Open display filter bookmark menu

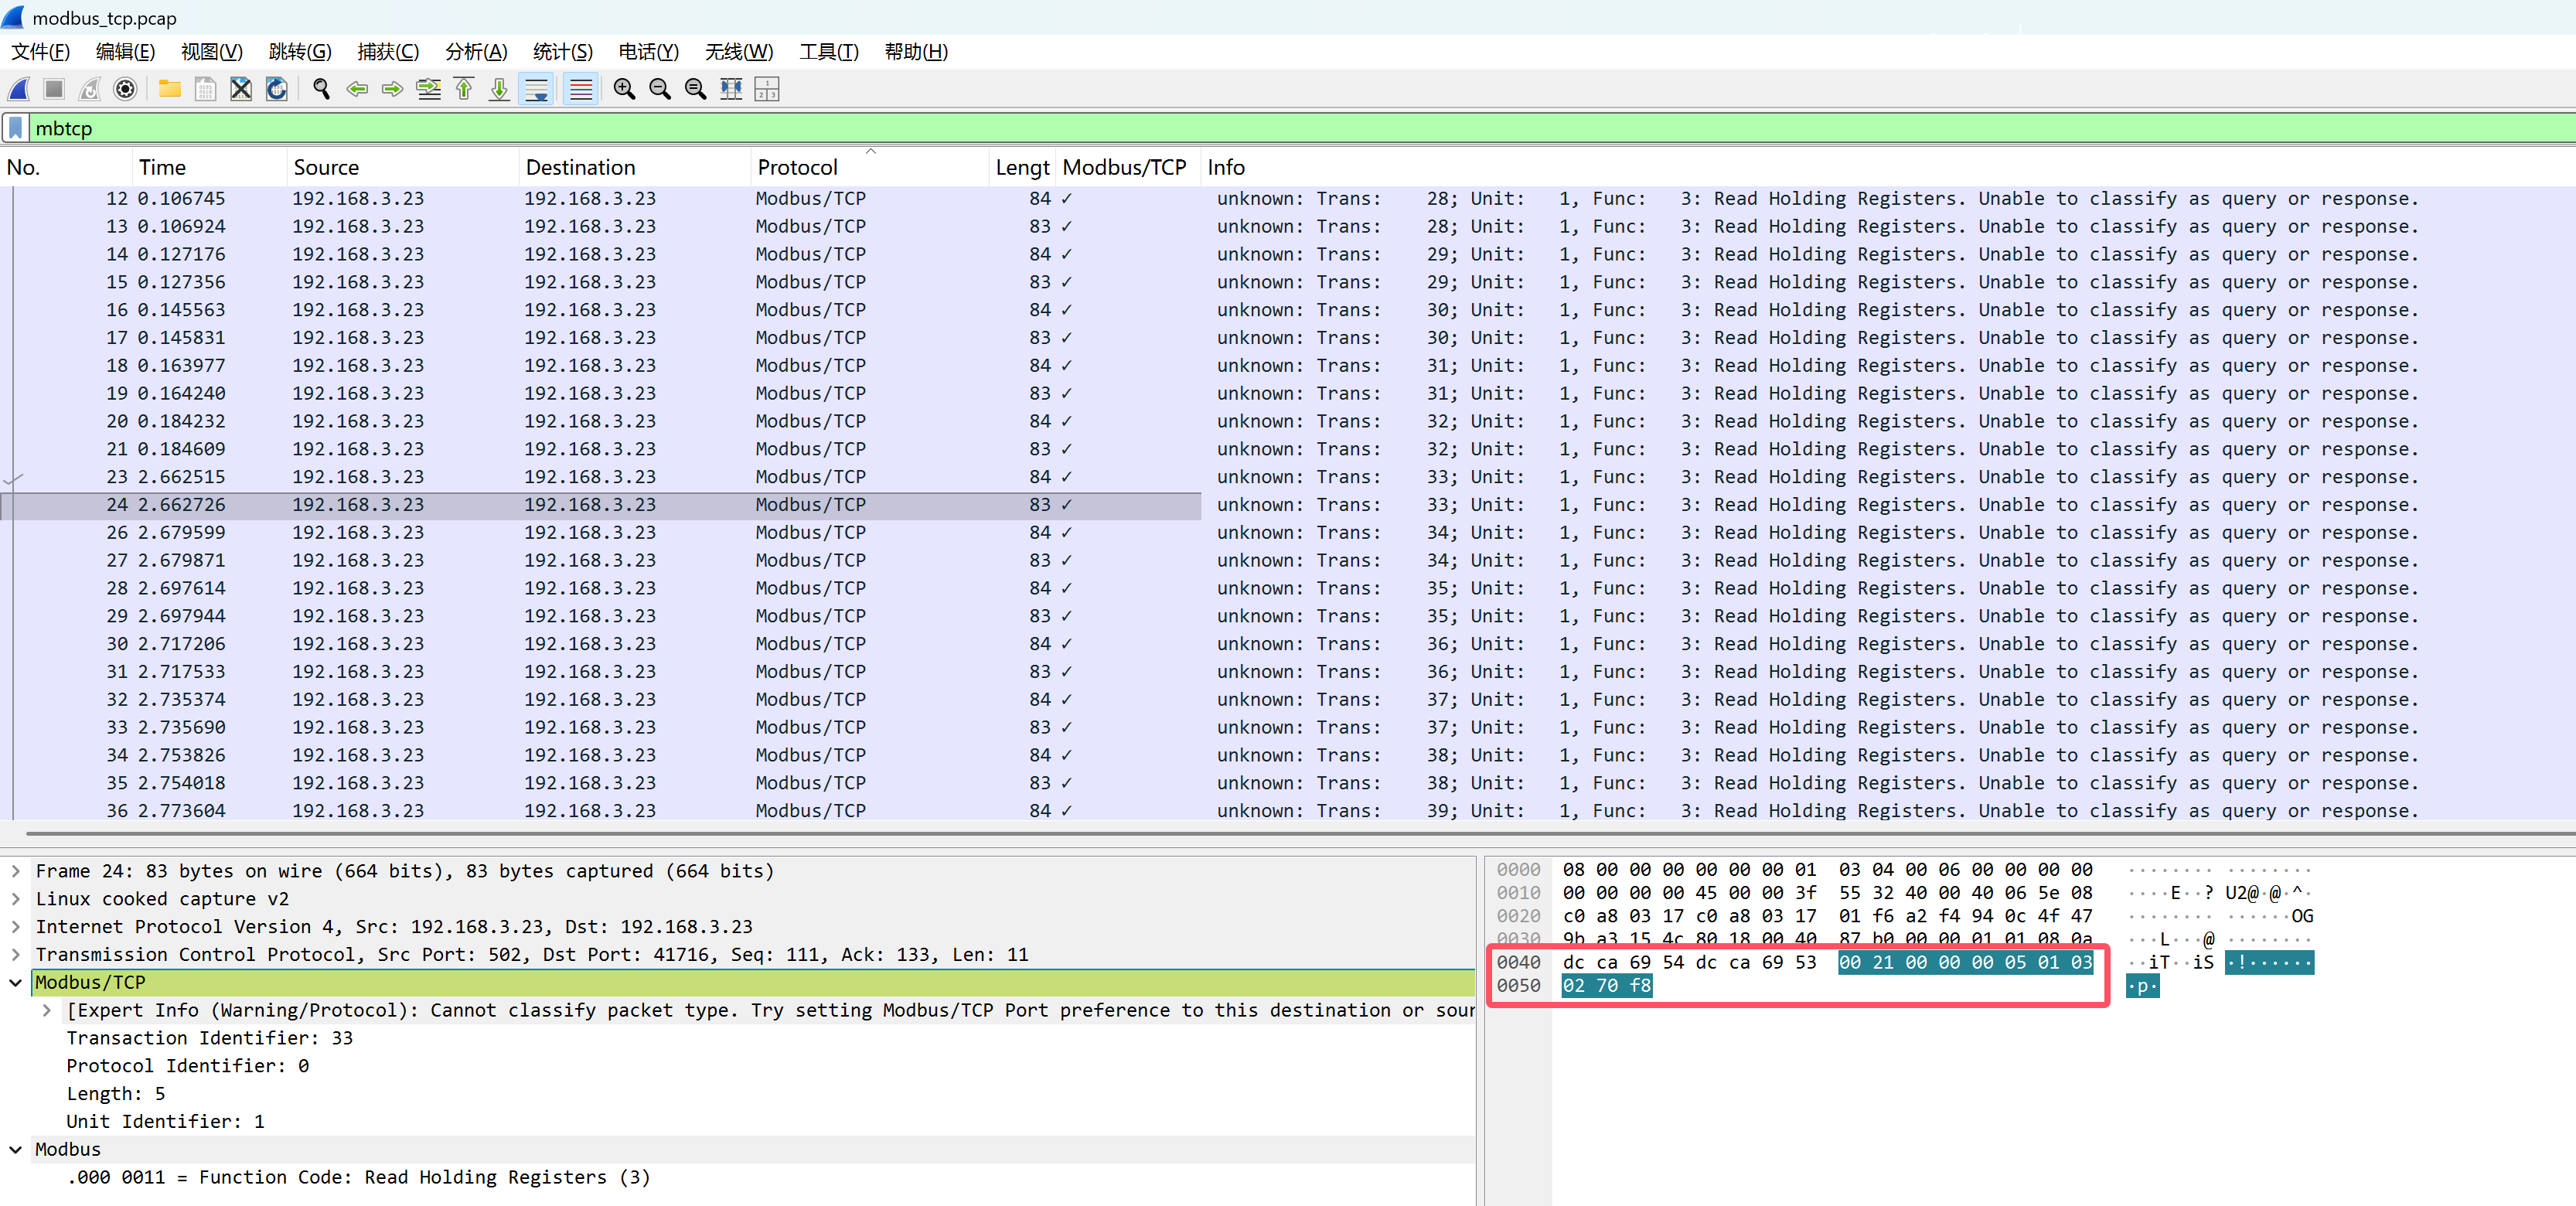(x=16, y=128)
